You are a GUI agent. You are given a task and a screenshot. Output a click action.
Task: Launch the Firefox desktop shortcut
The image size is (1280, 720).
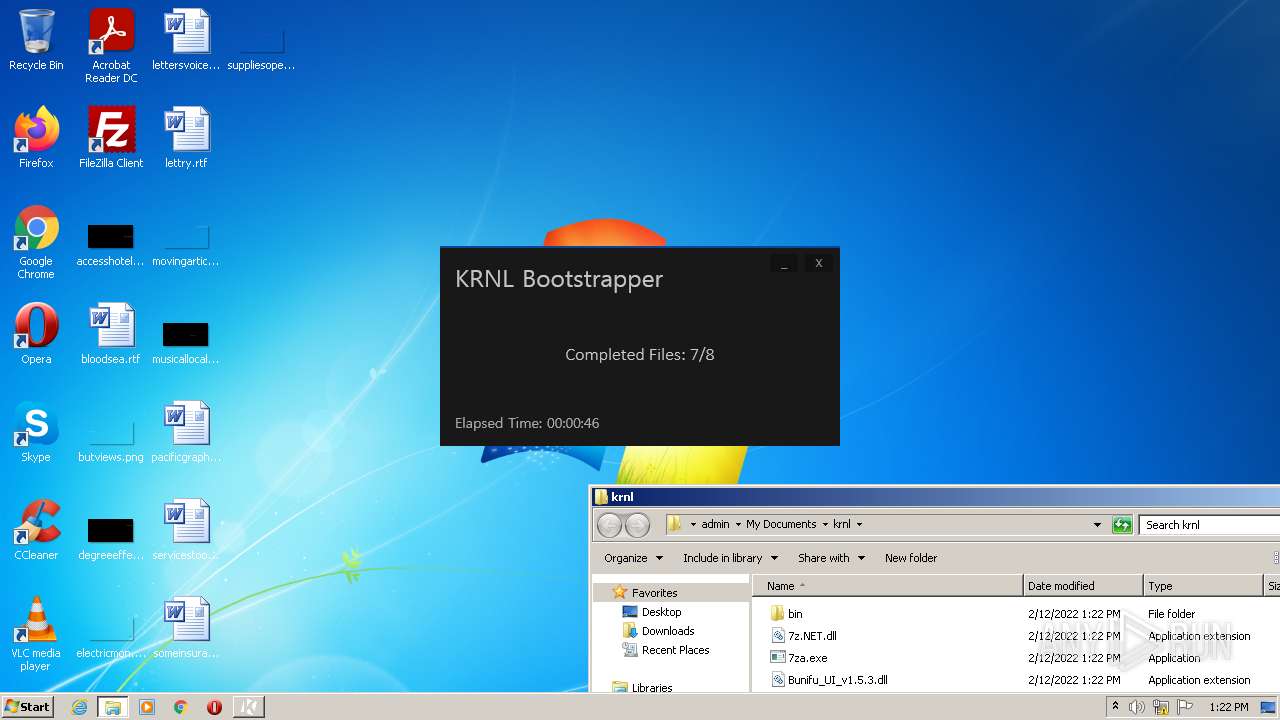click(36, 138)
